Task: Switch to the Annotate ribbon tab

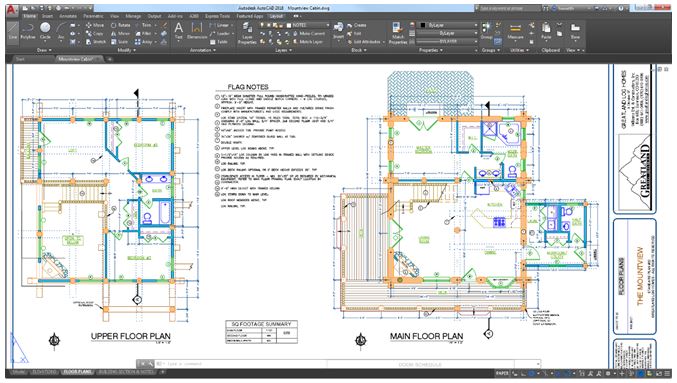Action: 68,16
